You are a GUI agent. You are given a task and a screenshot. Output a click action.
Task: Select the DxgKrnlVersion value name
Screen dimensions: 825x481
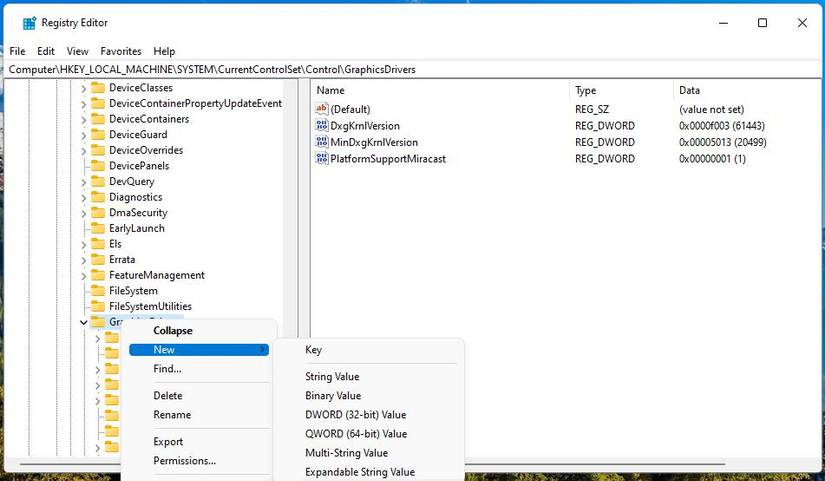click(x=365, y=125)
